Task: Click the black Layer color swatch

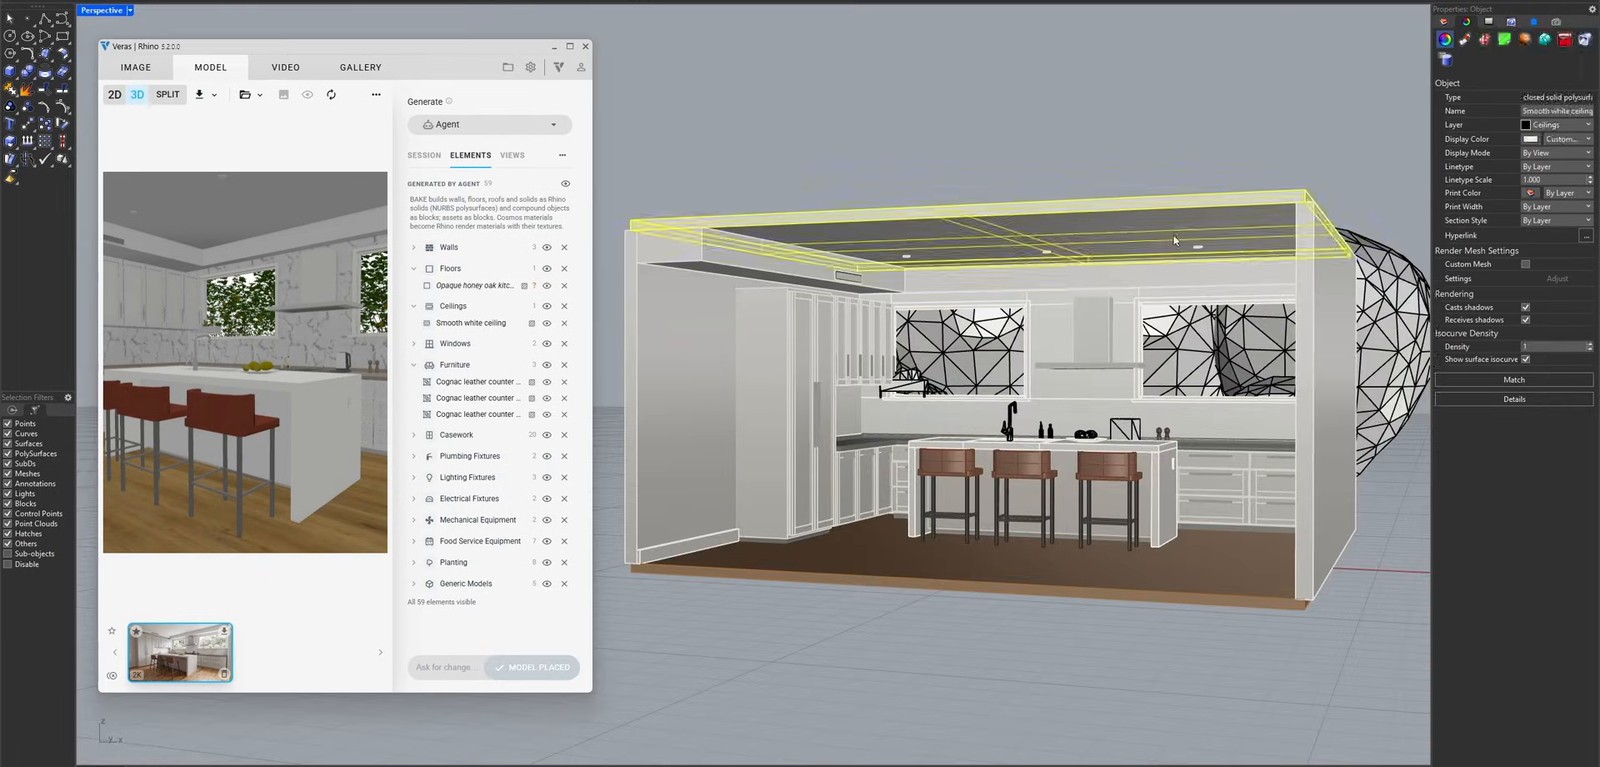Action: click(1526, 125)
